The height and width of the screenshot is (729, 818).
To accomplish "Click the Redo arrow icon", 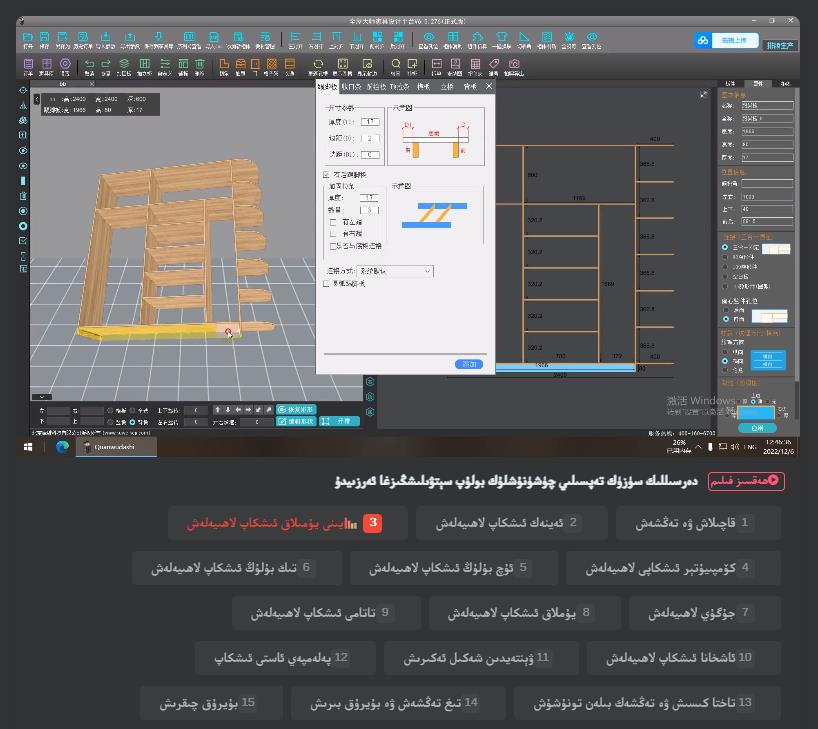I will click(106, 64).
